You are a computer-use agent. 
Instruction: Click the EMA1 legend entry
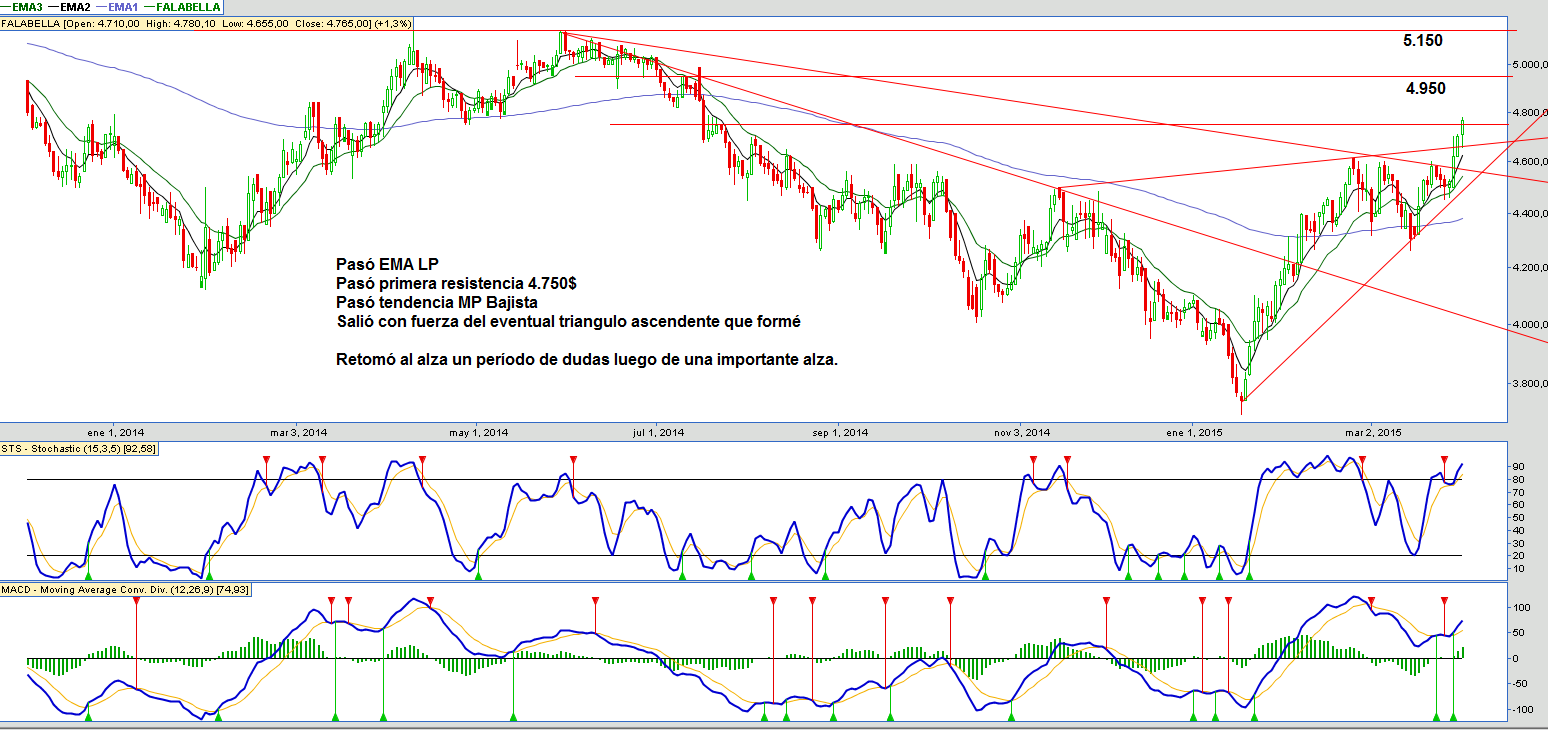(116, 7)
